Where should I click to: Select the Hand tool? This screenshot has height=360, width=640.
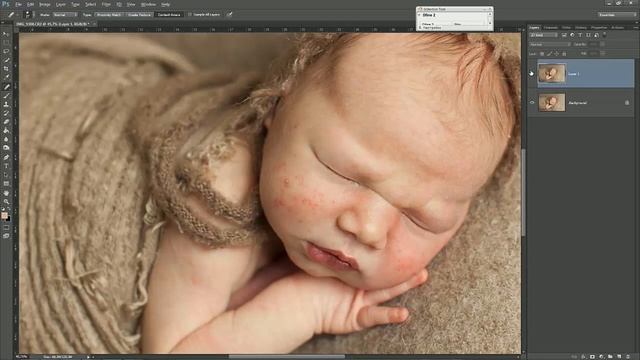point(6,193)
